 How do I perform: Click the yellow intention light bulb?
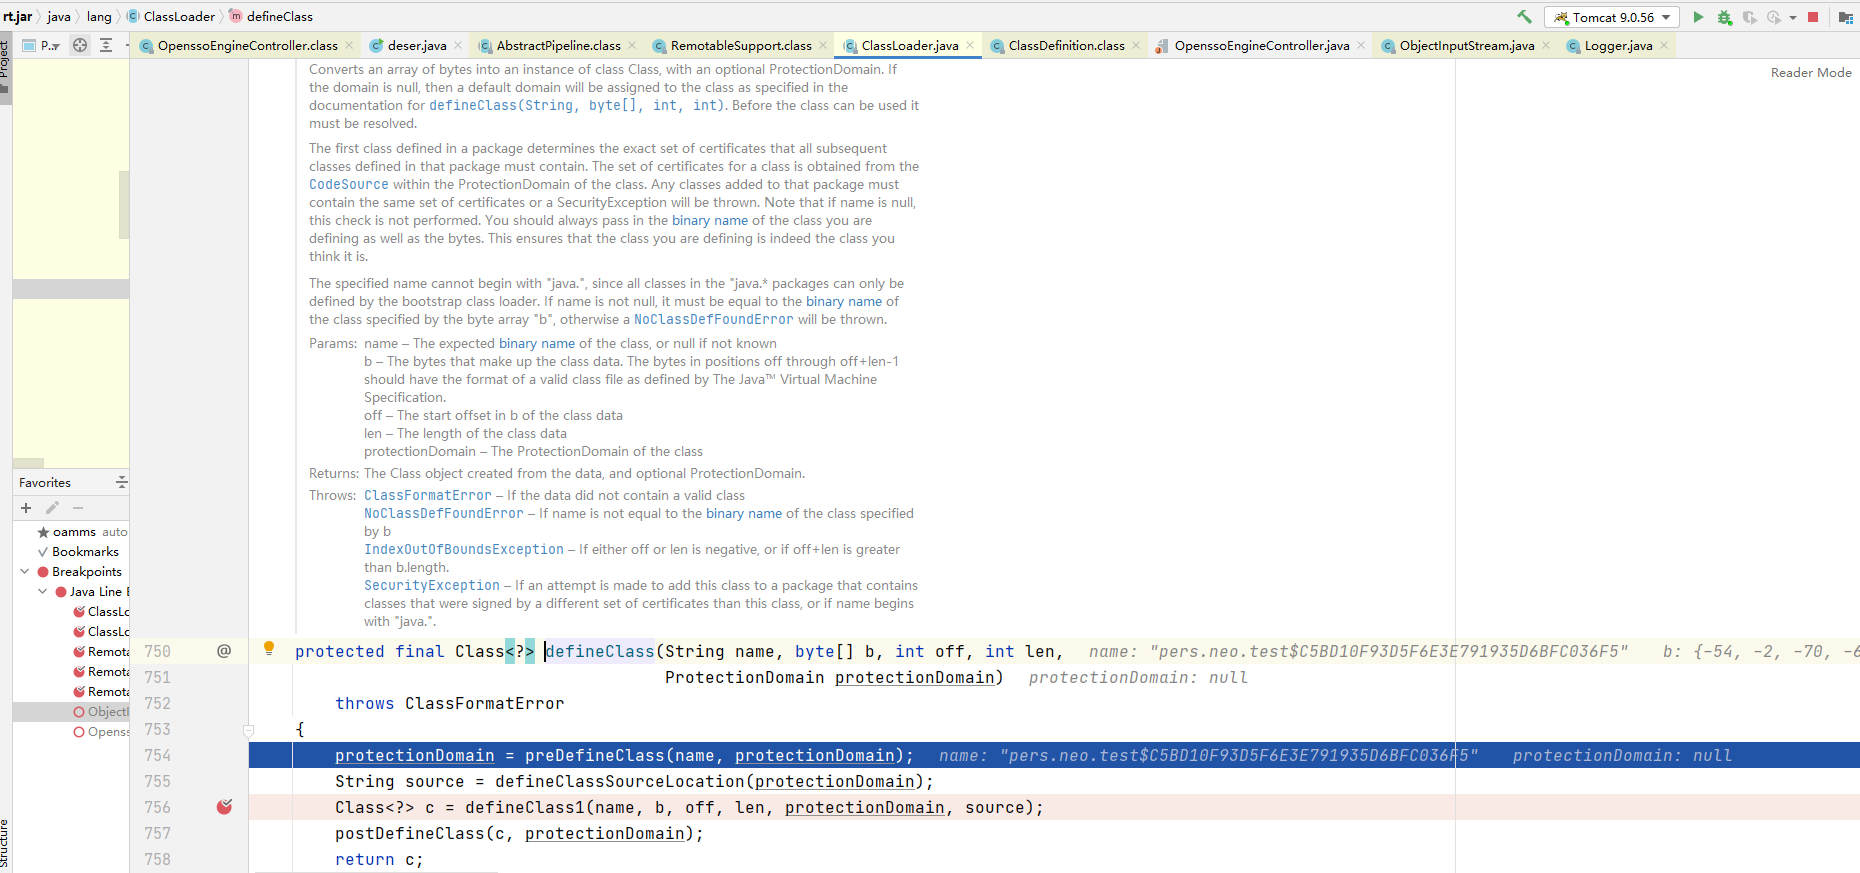268,648
